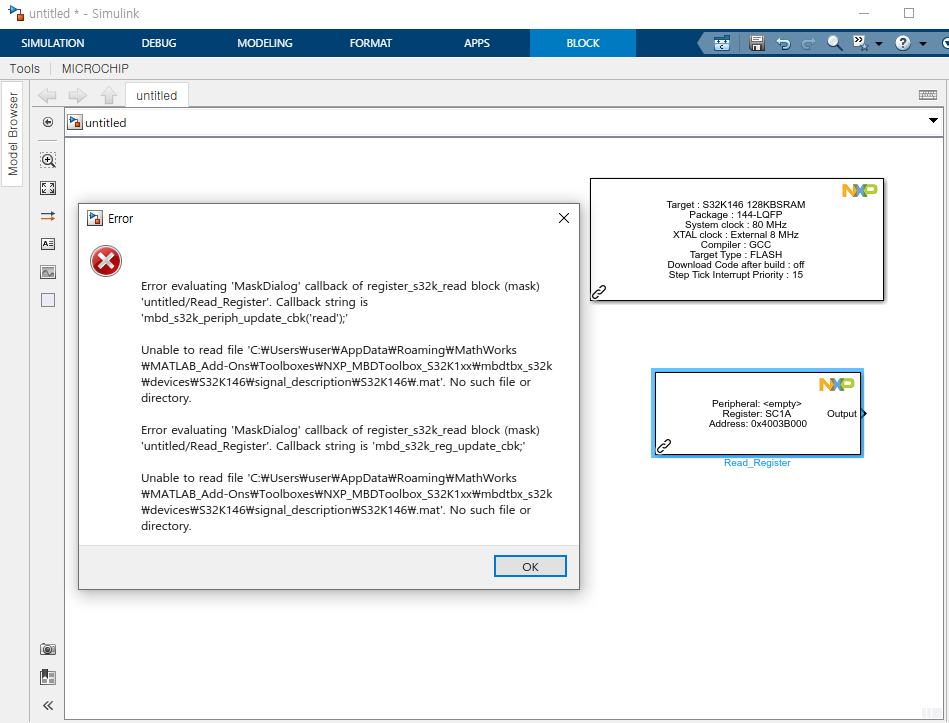Open the Help dropdown arrow in toolbar
The height and width of the screenshot is (723, 949).
pos(923,44)
